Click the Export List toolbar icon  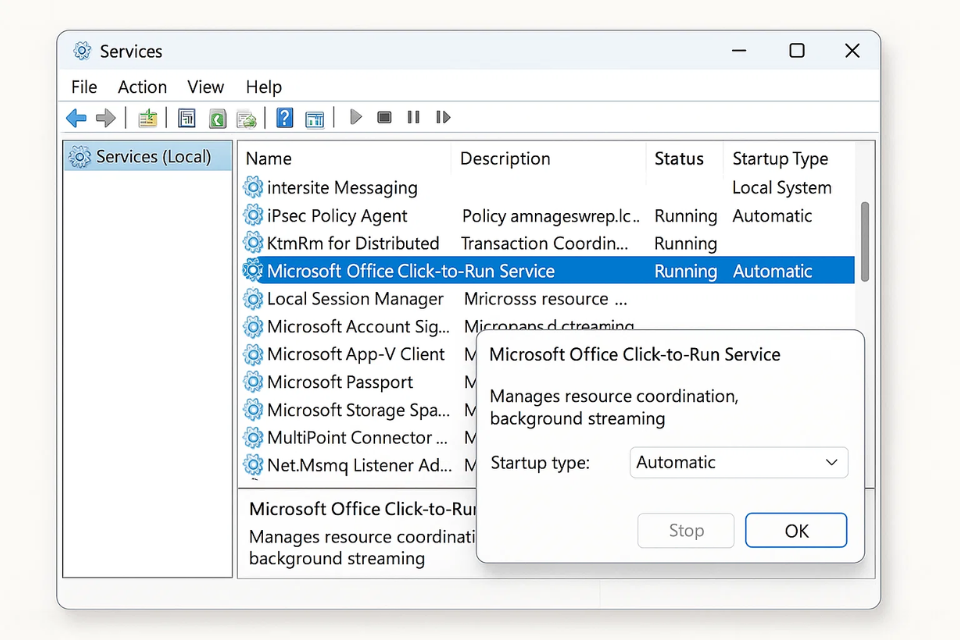coord(246,117)
